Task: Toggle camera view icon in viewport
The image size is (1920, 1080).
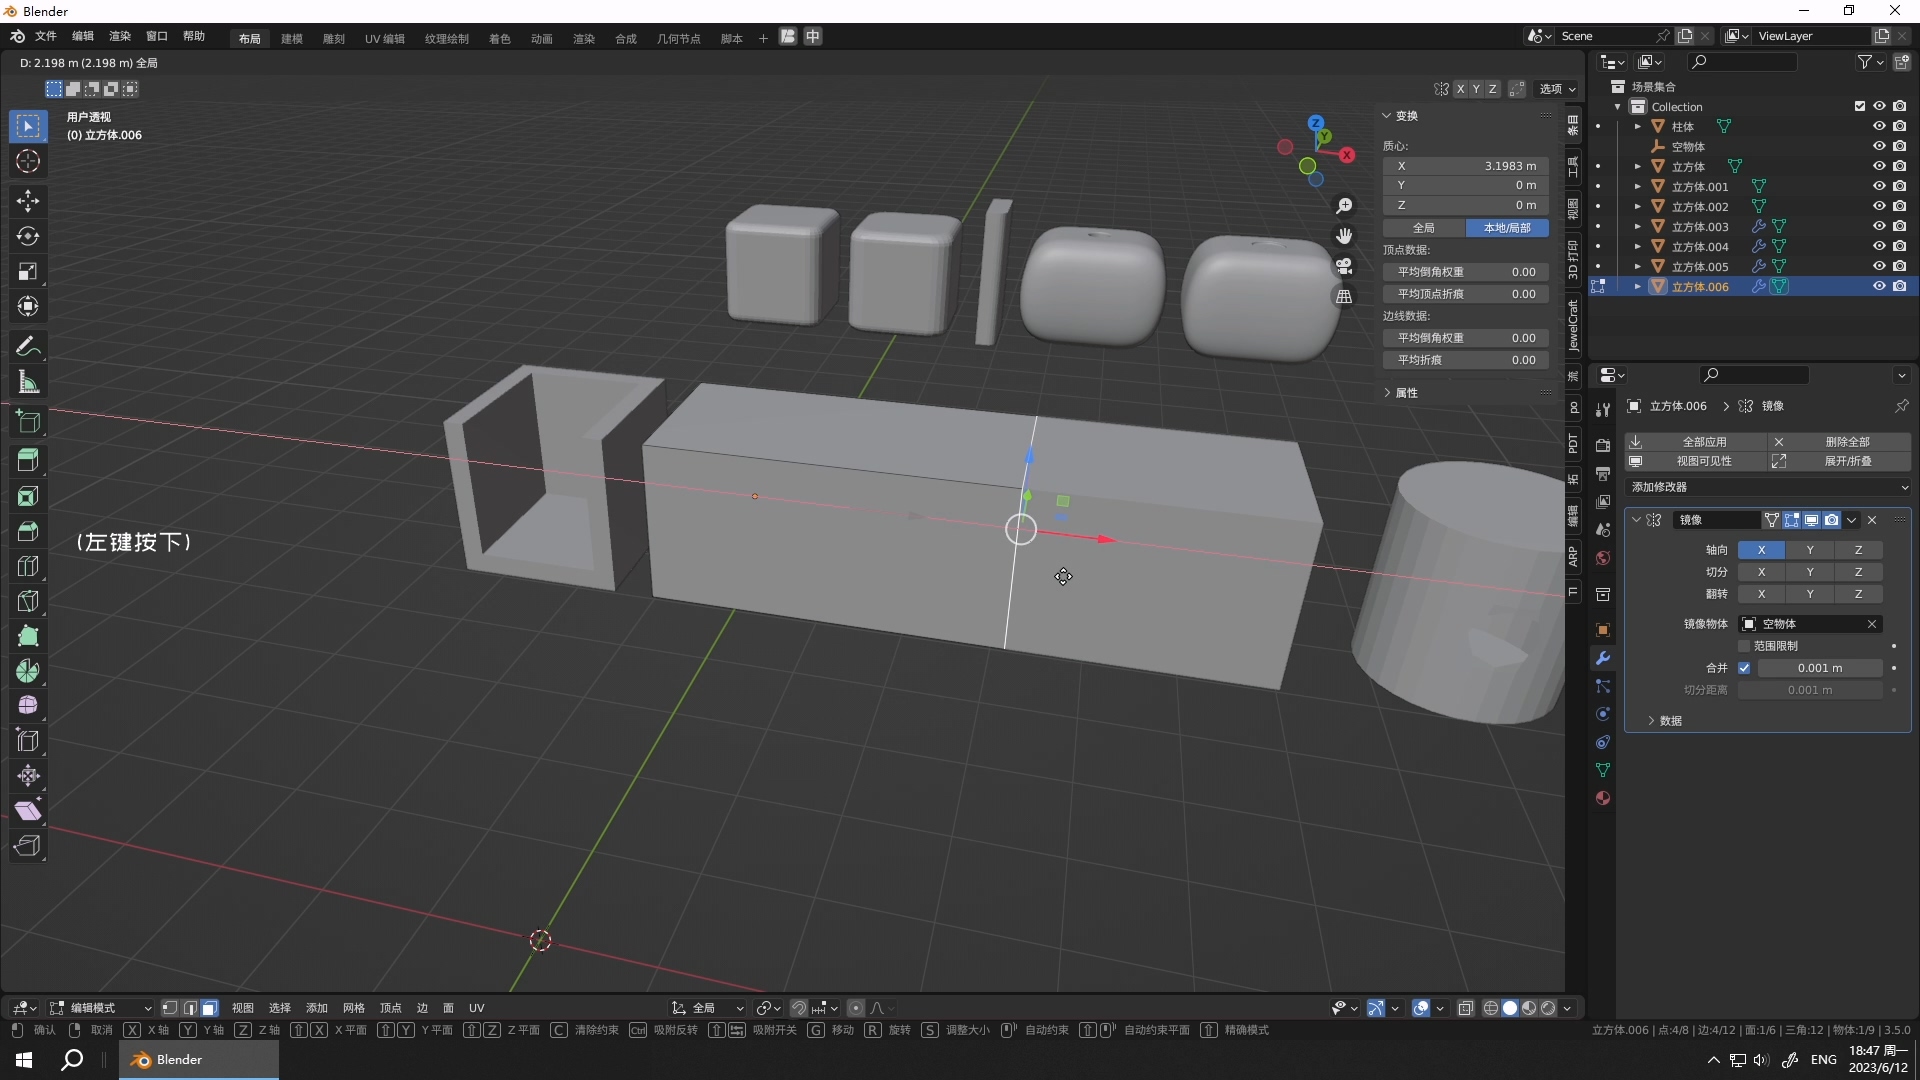Action: coord(1344,266)
